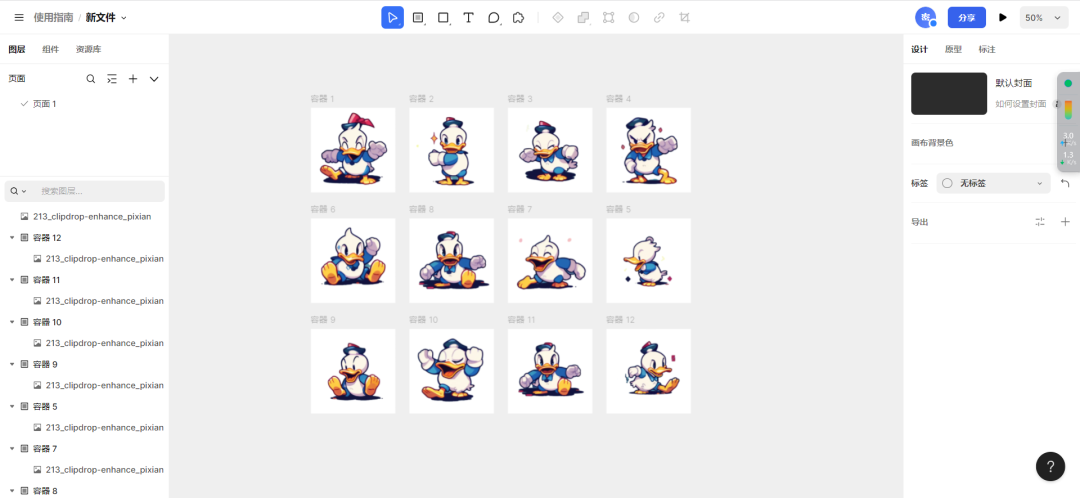Add an export setting with plus icon
Screen dimensions: 1080x498
tap(1066, 222)
